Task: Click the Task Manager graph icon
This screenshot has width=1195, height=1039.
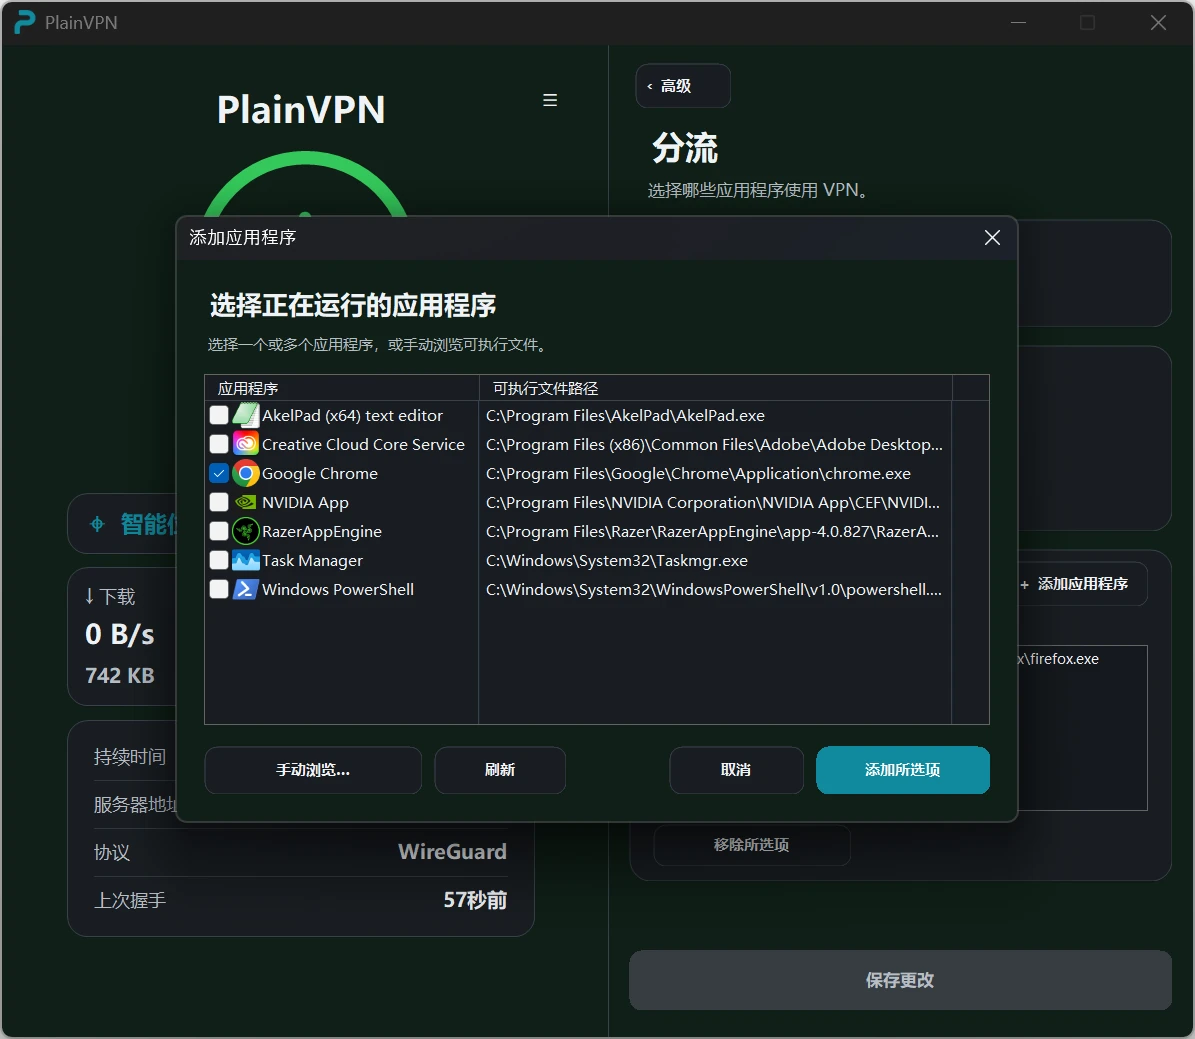Action: click(245, 560)
